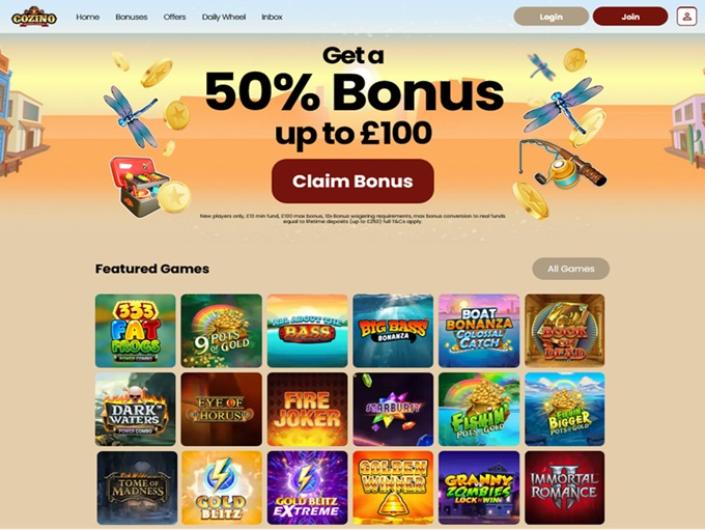Image resolution: width=705 pixels, height=530 pixels.
Task: Click the Login button
Action: (551, 17)
